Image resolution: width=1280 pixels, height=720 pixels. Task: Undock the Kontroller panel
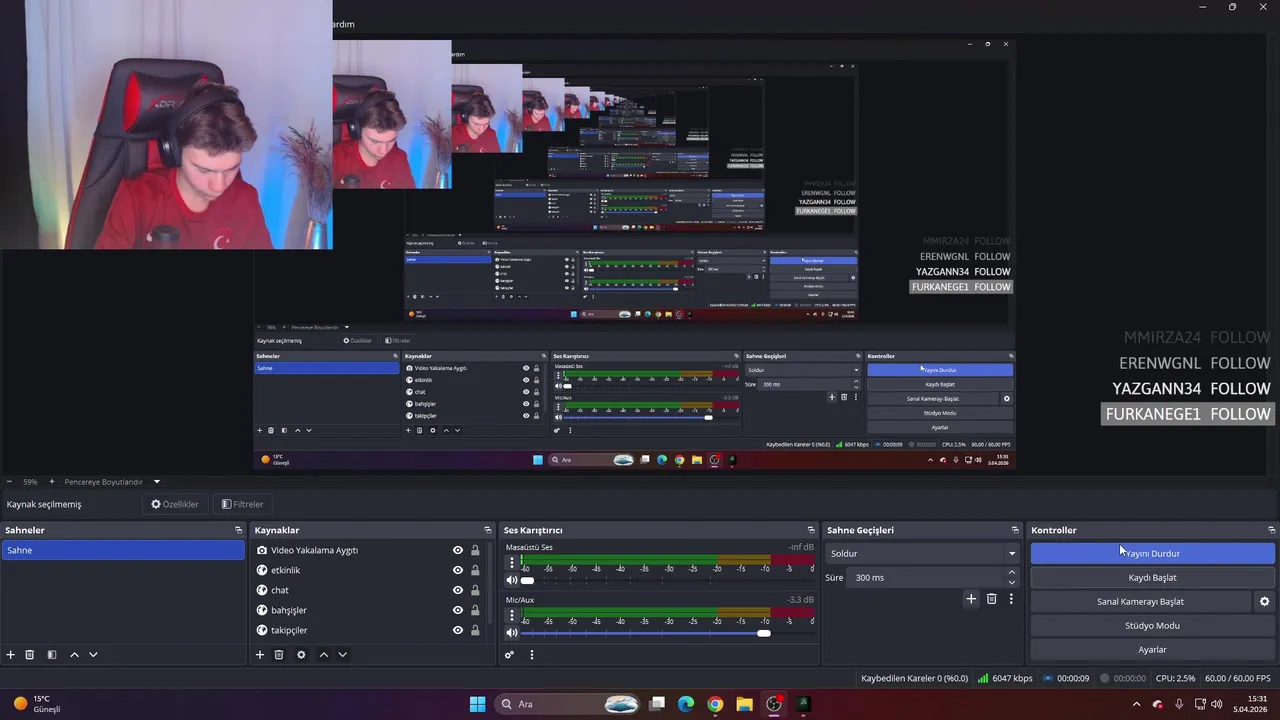1271,530
